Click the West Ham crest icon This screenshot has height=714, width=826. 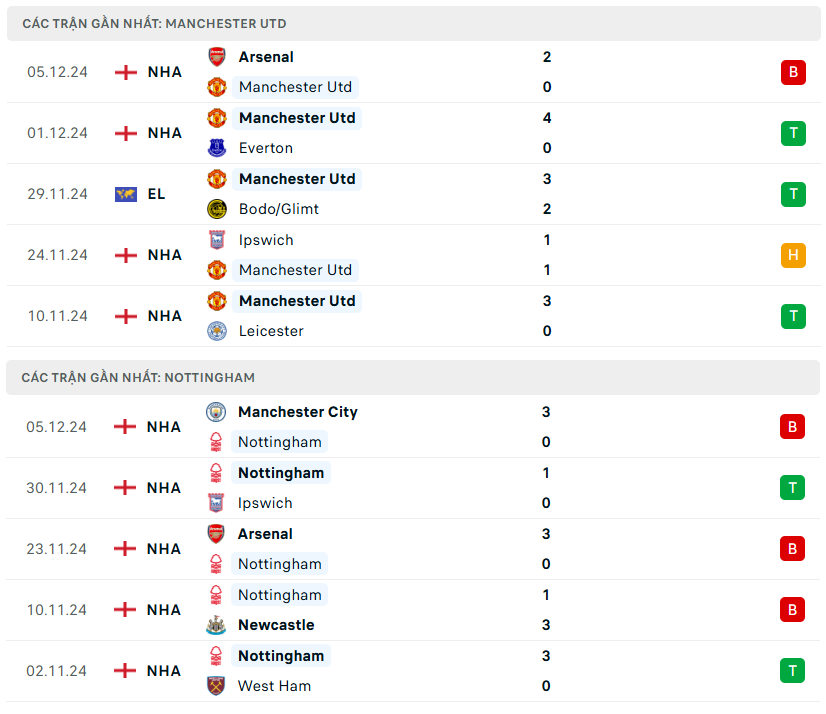216,686
